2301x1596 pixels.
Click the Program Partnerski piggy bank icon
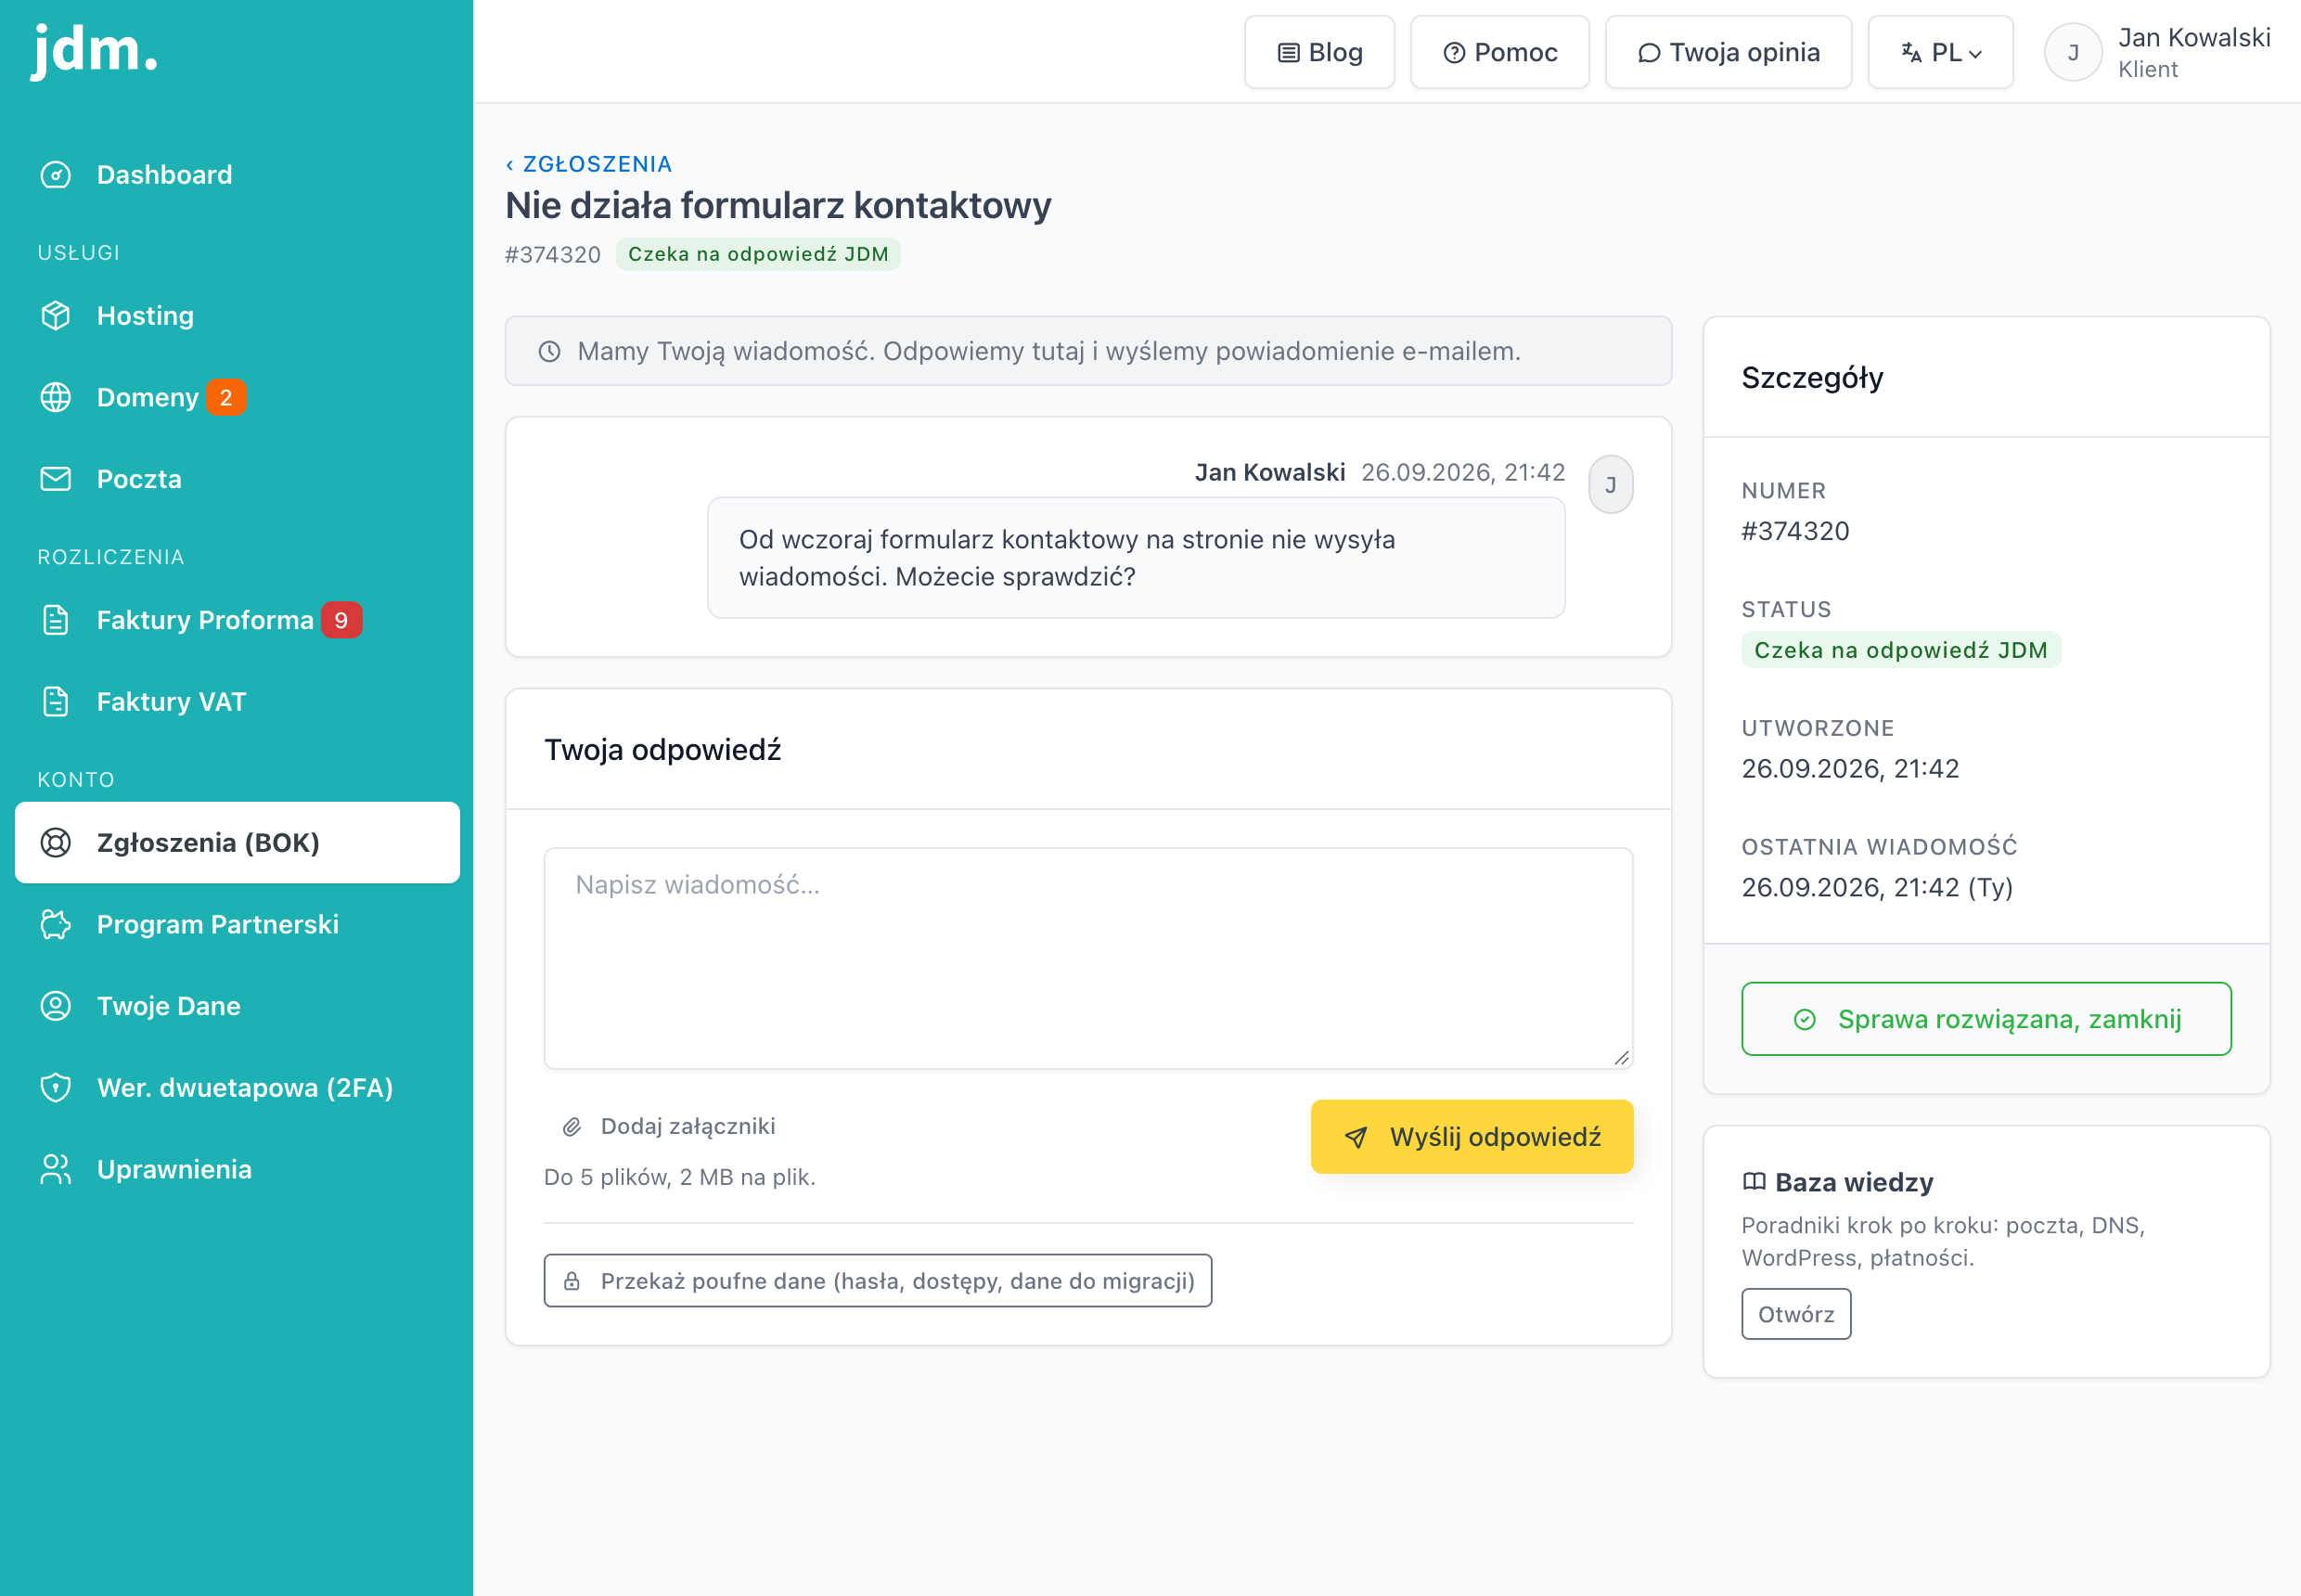[x=56, y=925]
